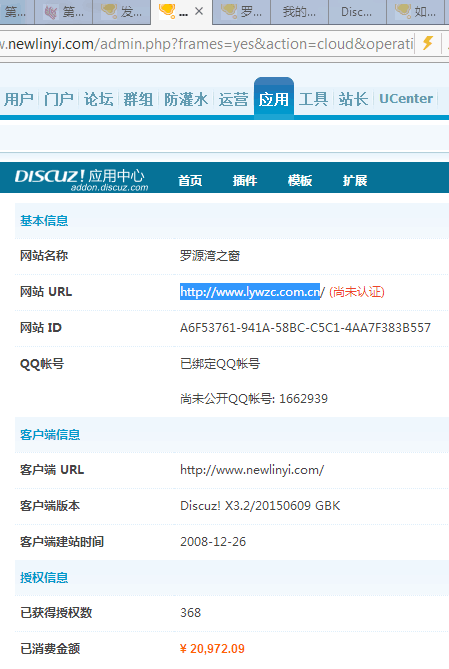Click the client URL http://www.newlinyi.com/
The image size is (449, 669).
[252, 470]
